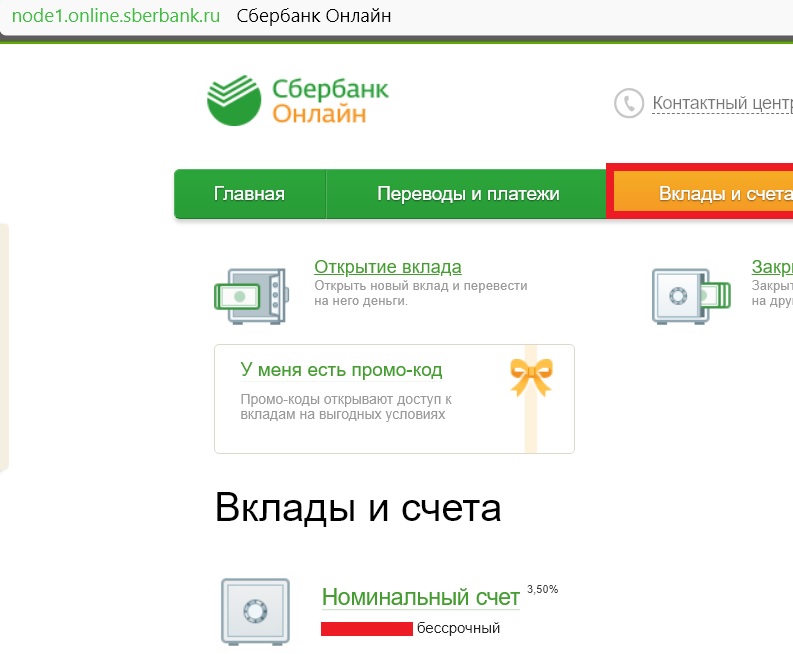Switch to Переводы и платежи tab
This screenshot has width=793, height=654.
tap(467, 194)
